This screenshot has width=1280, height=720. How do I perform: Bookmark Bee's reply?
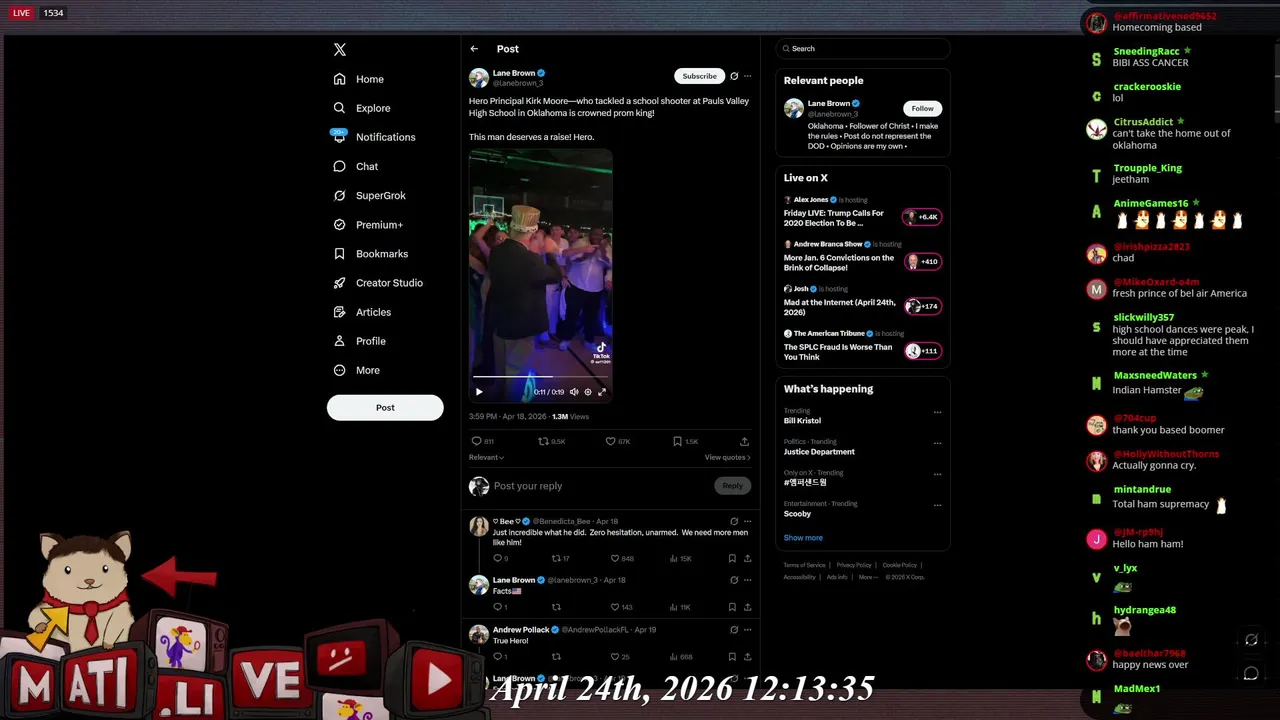tap(732, 559)
